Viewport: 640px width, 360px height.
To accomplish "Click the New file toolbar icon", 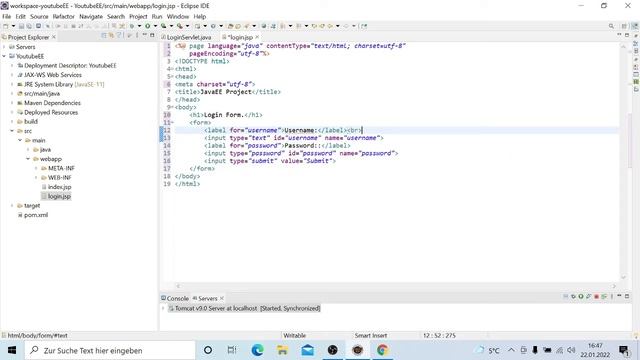I will click(x=6, y=26).
